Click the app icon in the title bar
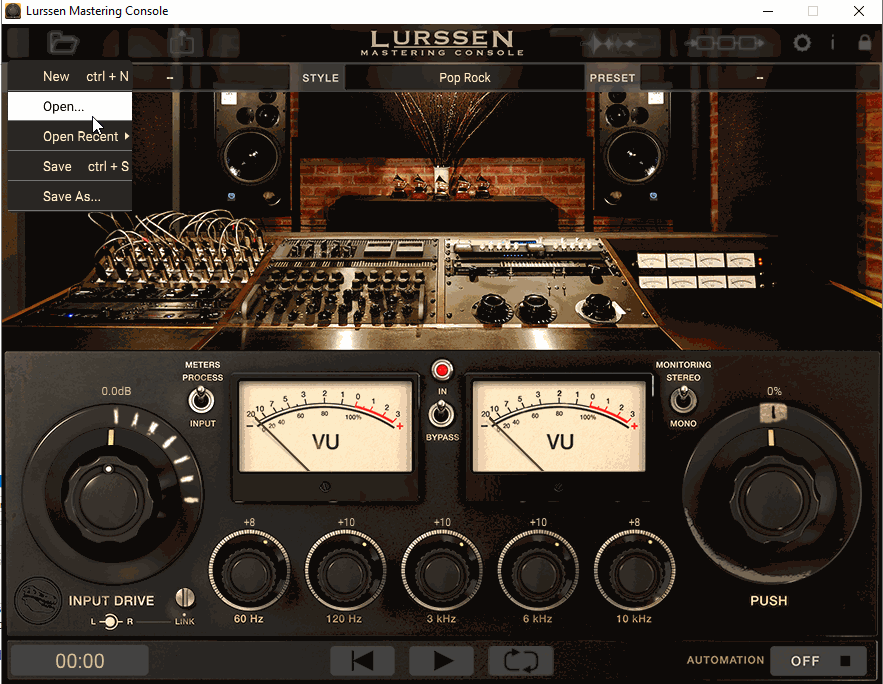Screen dimensions: 883x684 click(12, 11)
